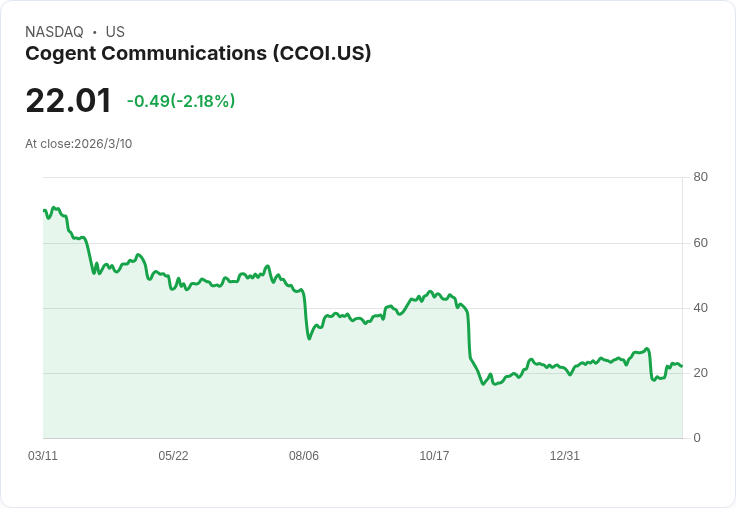Select the 03/11 date on the time axis
Viewport: 736px width, 508px height.
click(x=43, y=456)
